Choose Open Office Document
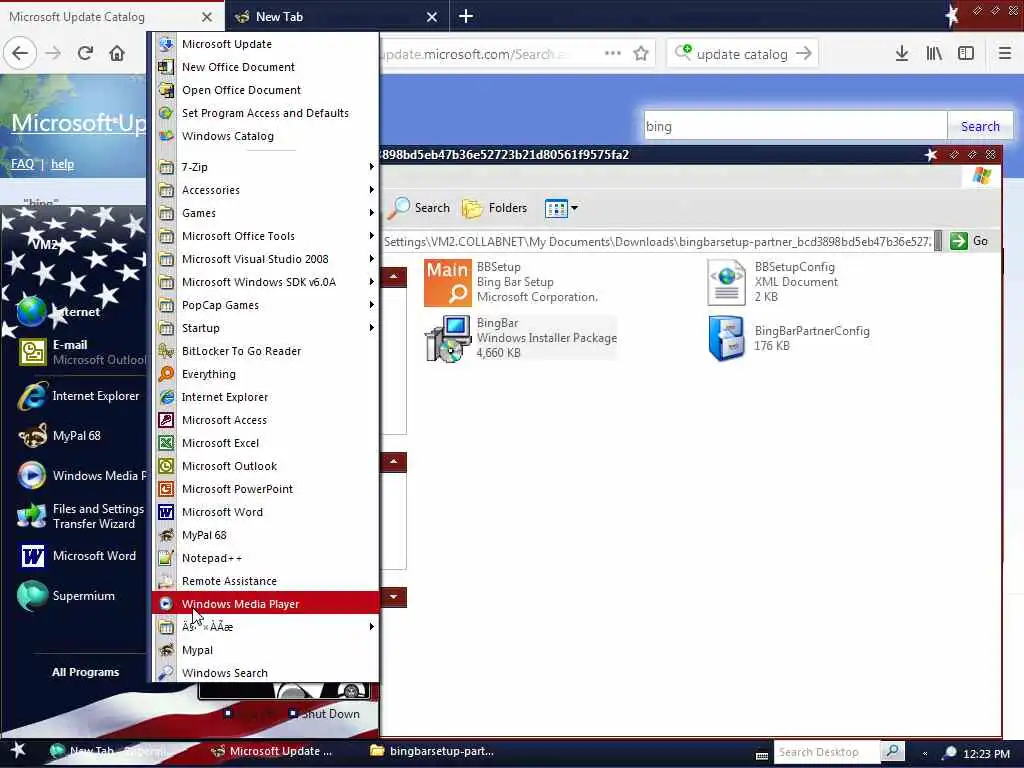The width and height of the screenshot is (1024, 768). 265,89
